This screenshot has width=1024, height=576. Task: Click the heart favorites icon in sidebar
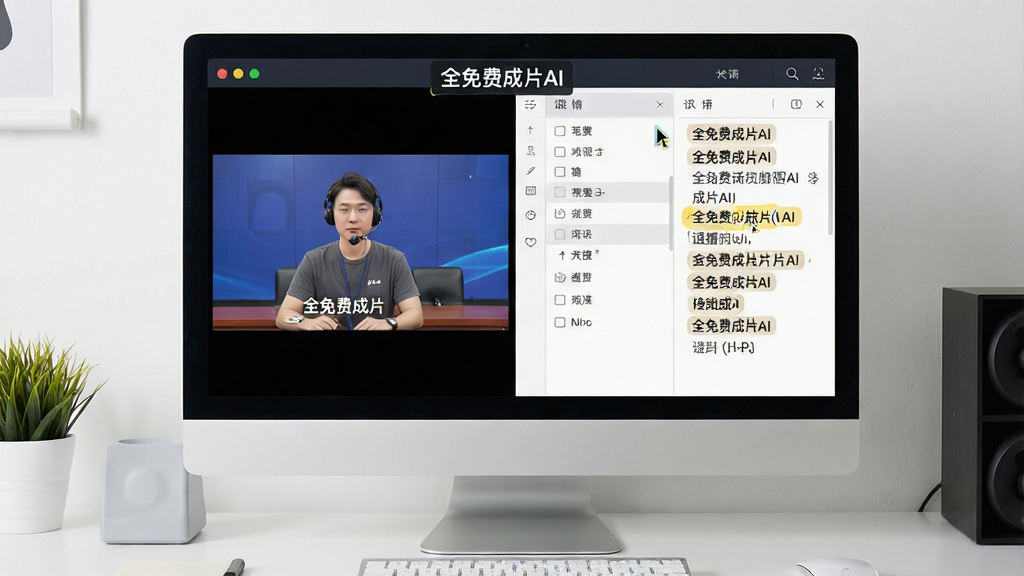click(x=530, y=242)
